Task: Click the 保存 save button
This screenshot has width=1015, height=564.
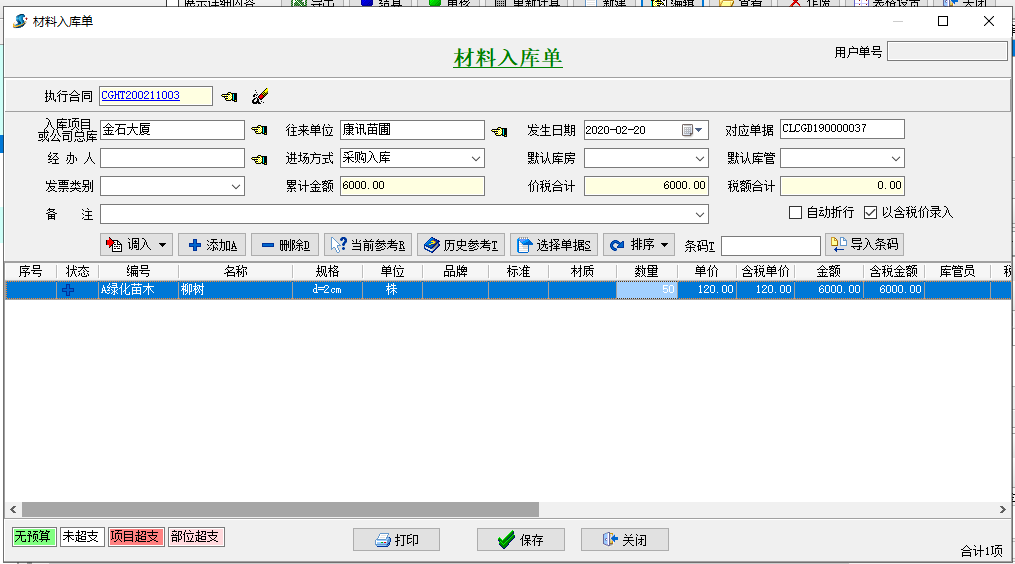Action: tap(520, 540)
